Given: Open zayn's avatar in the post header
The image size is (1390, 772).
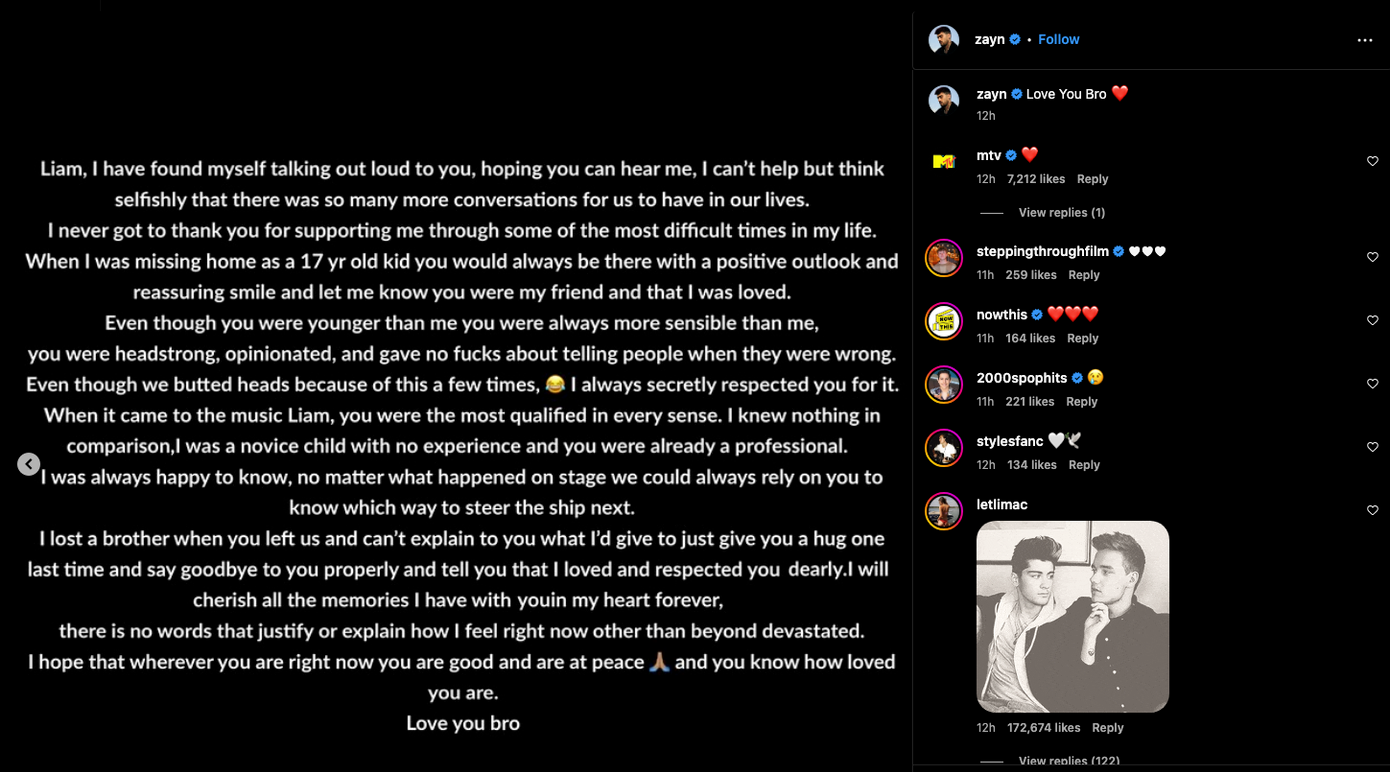Looking at the screenshot, I should [944, 40].
